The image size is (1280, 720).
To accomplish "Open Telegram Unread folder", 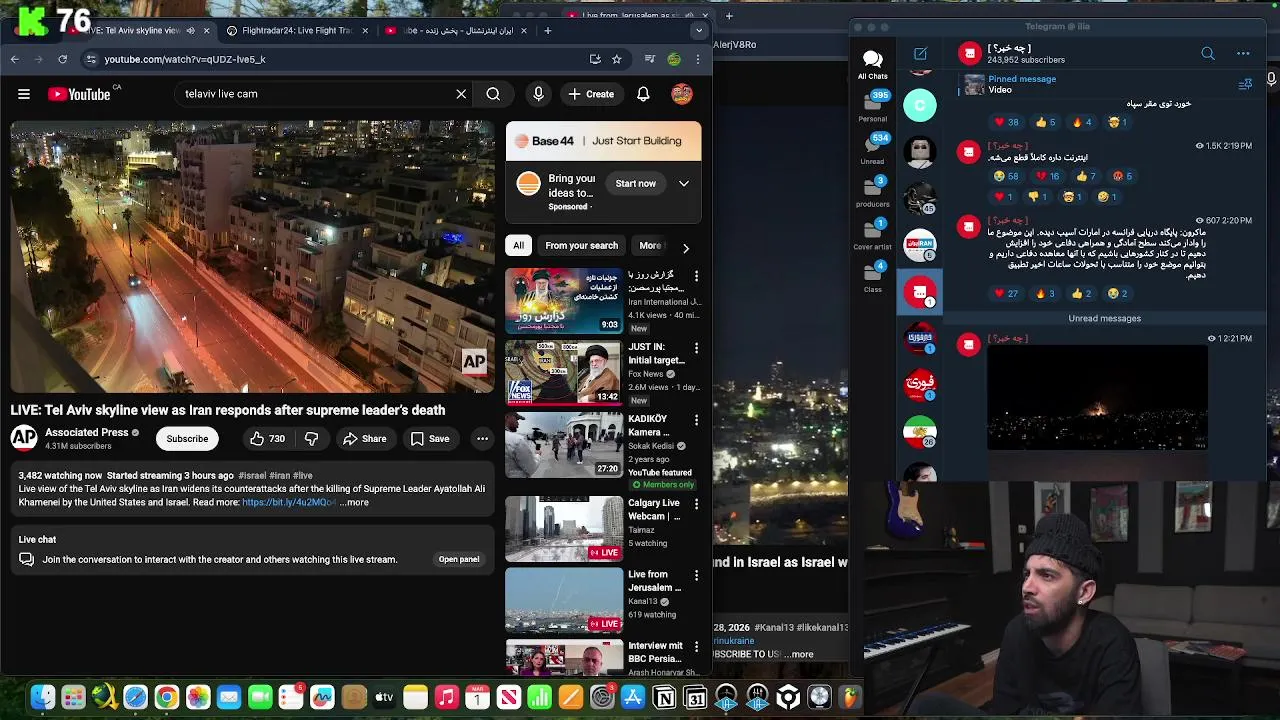I will [872, 150].
